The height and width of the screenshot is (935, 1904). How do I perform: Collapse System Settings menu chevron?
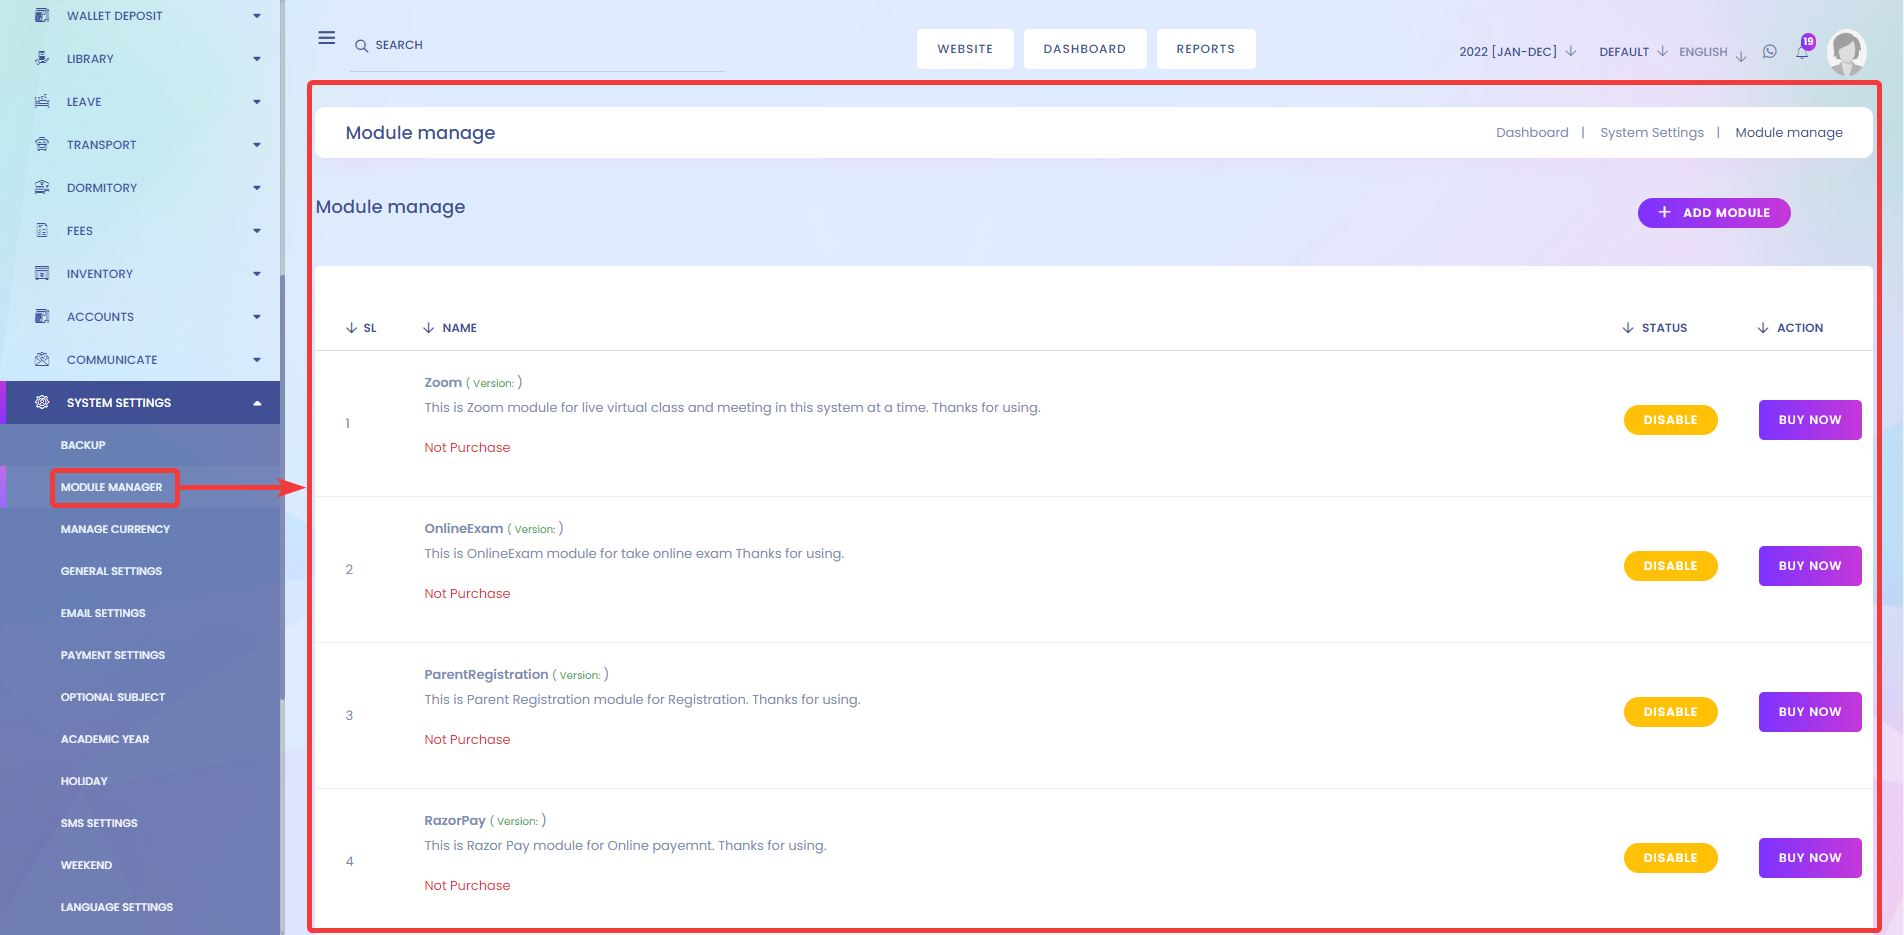257,403
